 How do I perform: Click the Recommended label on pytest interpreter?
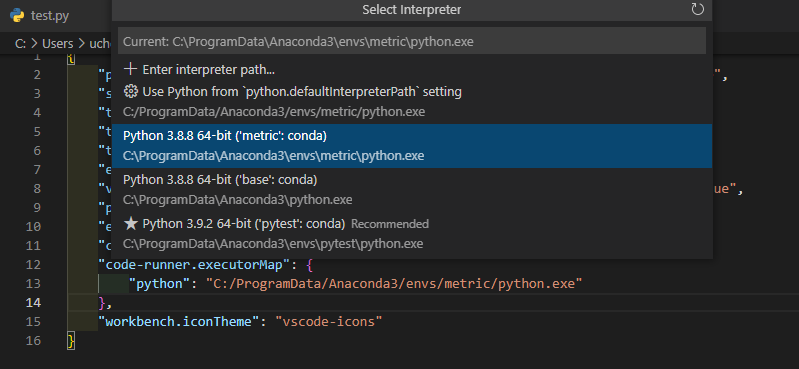pyautogui.click(x=390, y=224)
